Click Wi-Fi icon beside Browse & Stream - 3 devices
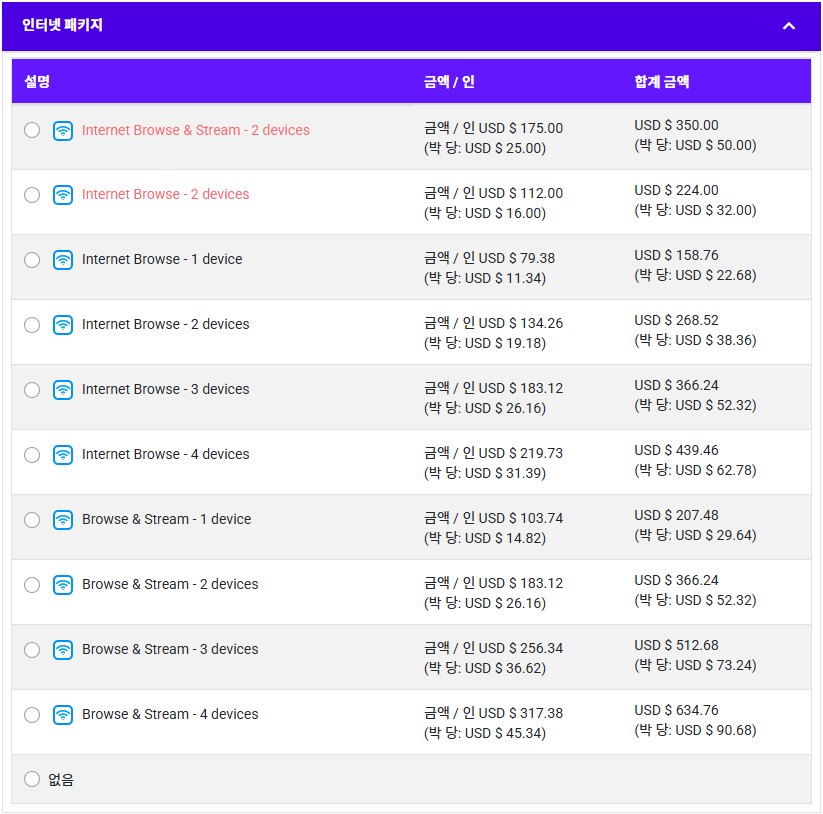This screenshot has width=823, height=814. click(63, 650)
